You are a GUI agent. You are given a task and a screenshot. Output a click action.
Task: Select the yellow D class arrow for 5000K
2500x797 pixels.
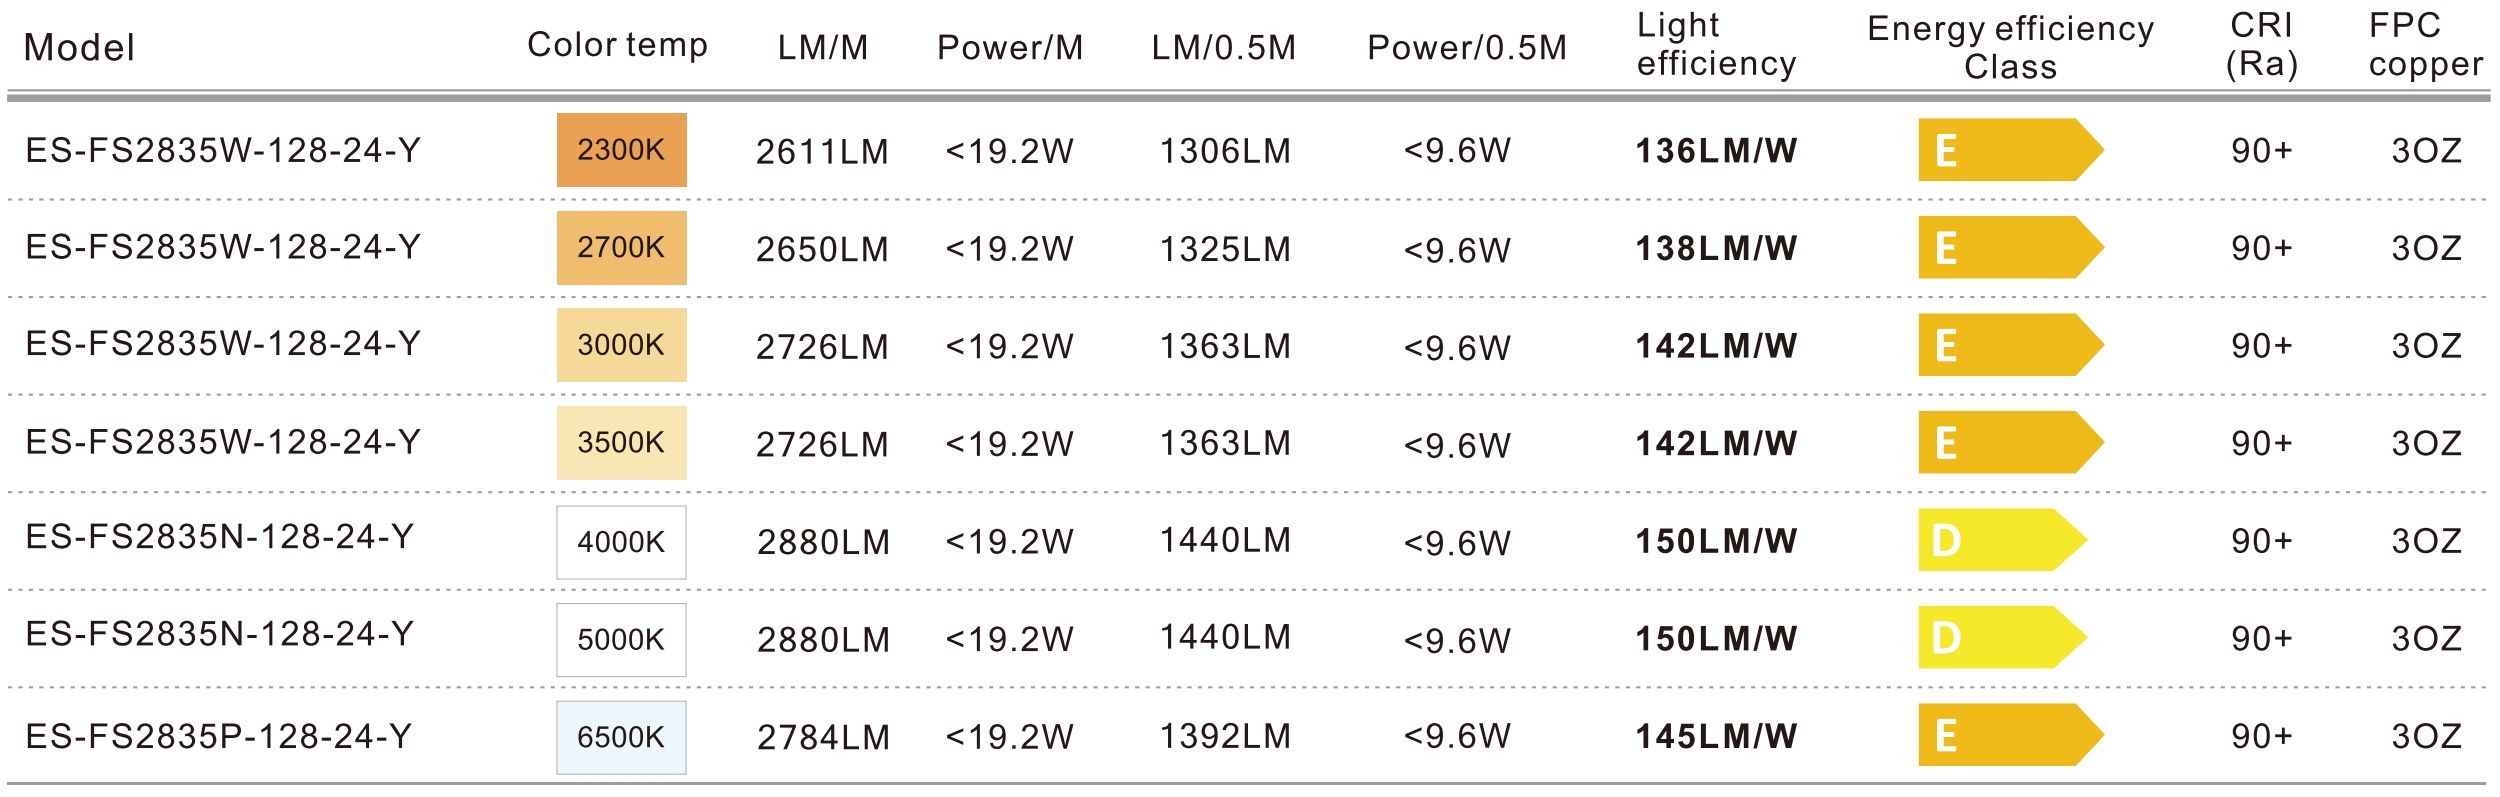pos(2000,637)
